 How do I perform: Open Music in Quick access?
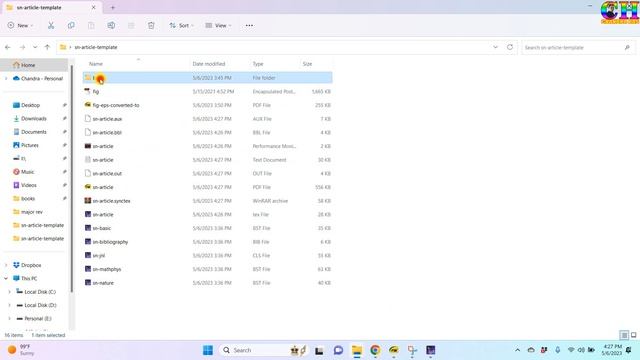point(27,172)
